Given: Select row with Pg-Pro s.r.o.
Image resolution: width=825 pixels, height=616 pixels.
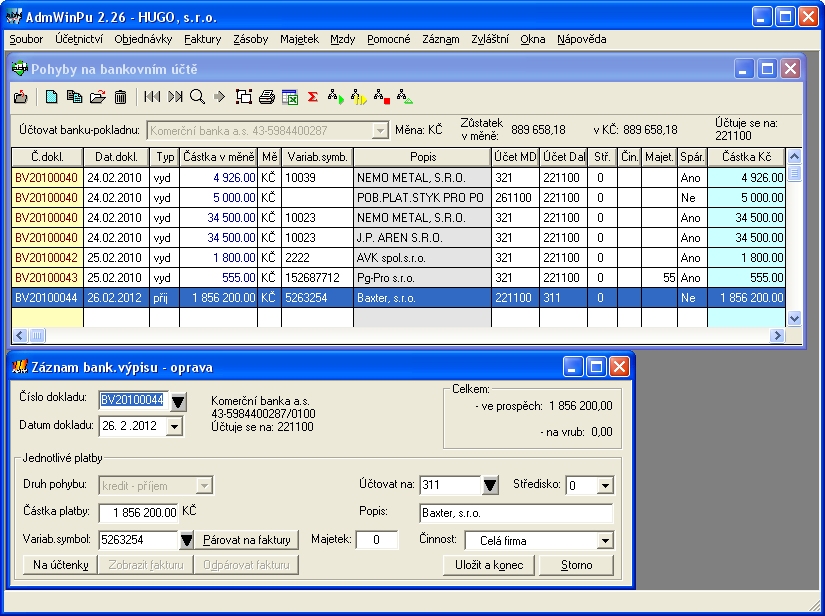Looking at the screenshot, I should [398, 278].
